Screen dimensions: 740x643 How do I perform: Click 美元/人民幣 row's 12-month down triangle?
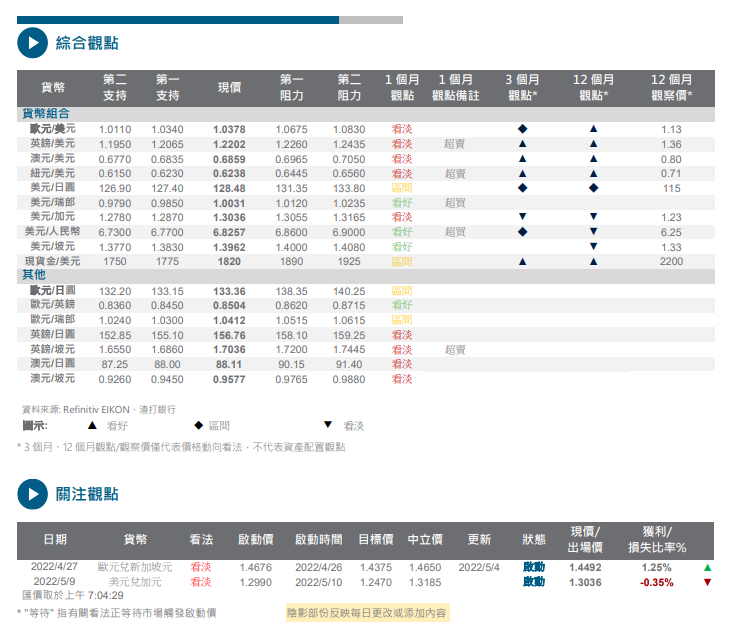[594, 231]
